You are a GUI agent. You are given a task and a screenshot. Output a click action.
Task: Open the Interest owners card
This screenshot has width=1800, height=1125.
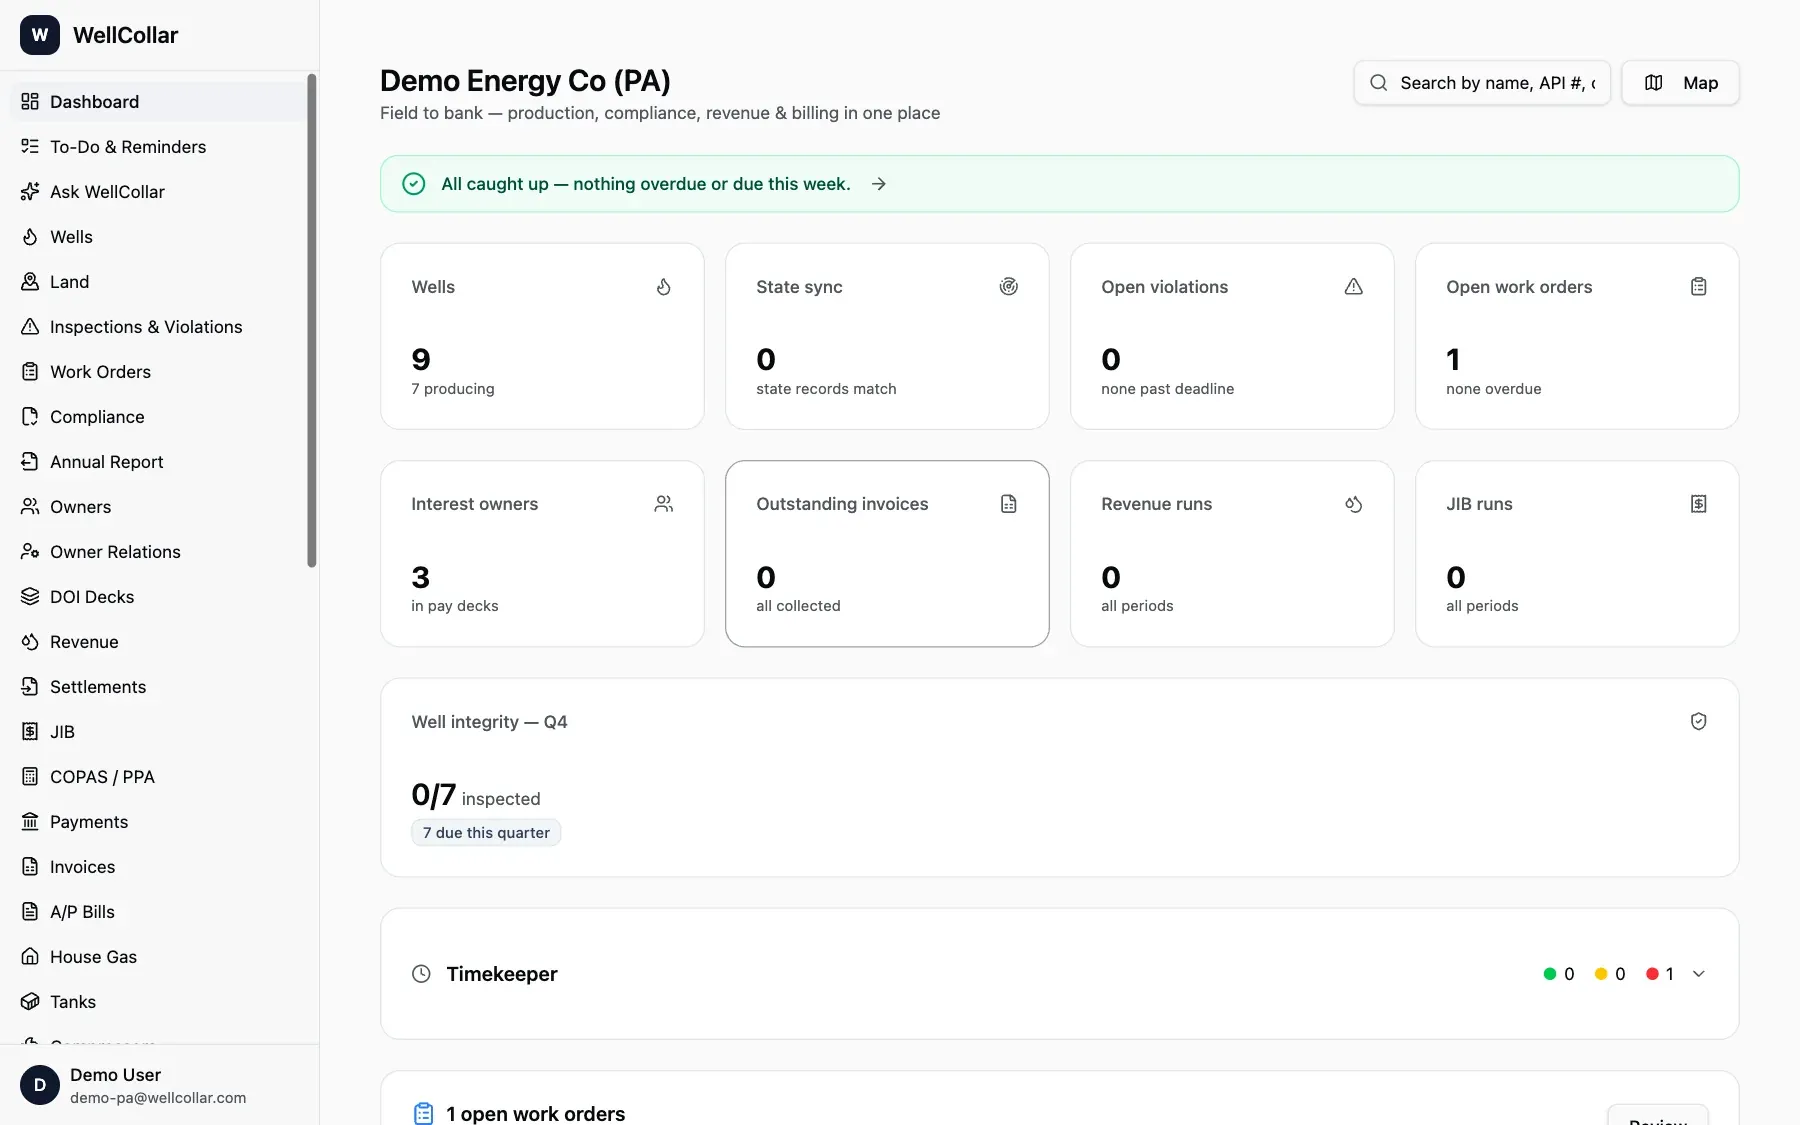pyautogui.click(x=542, y=554)
